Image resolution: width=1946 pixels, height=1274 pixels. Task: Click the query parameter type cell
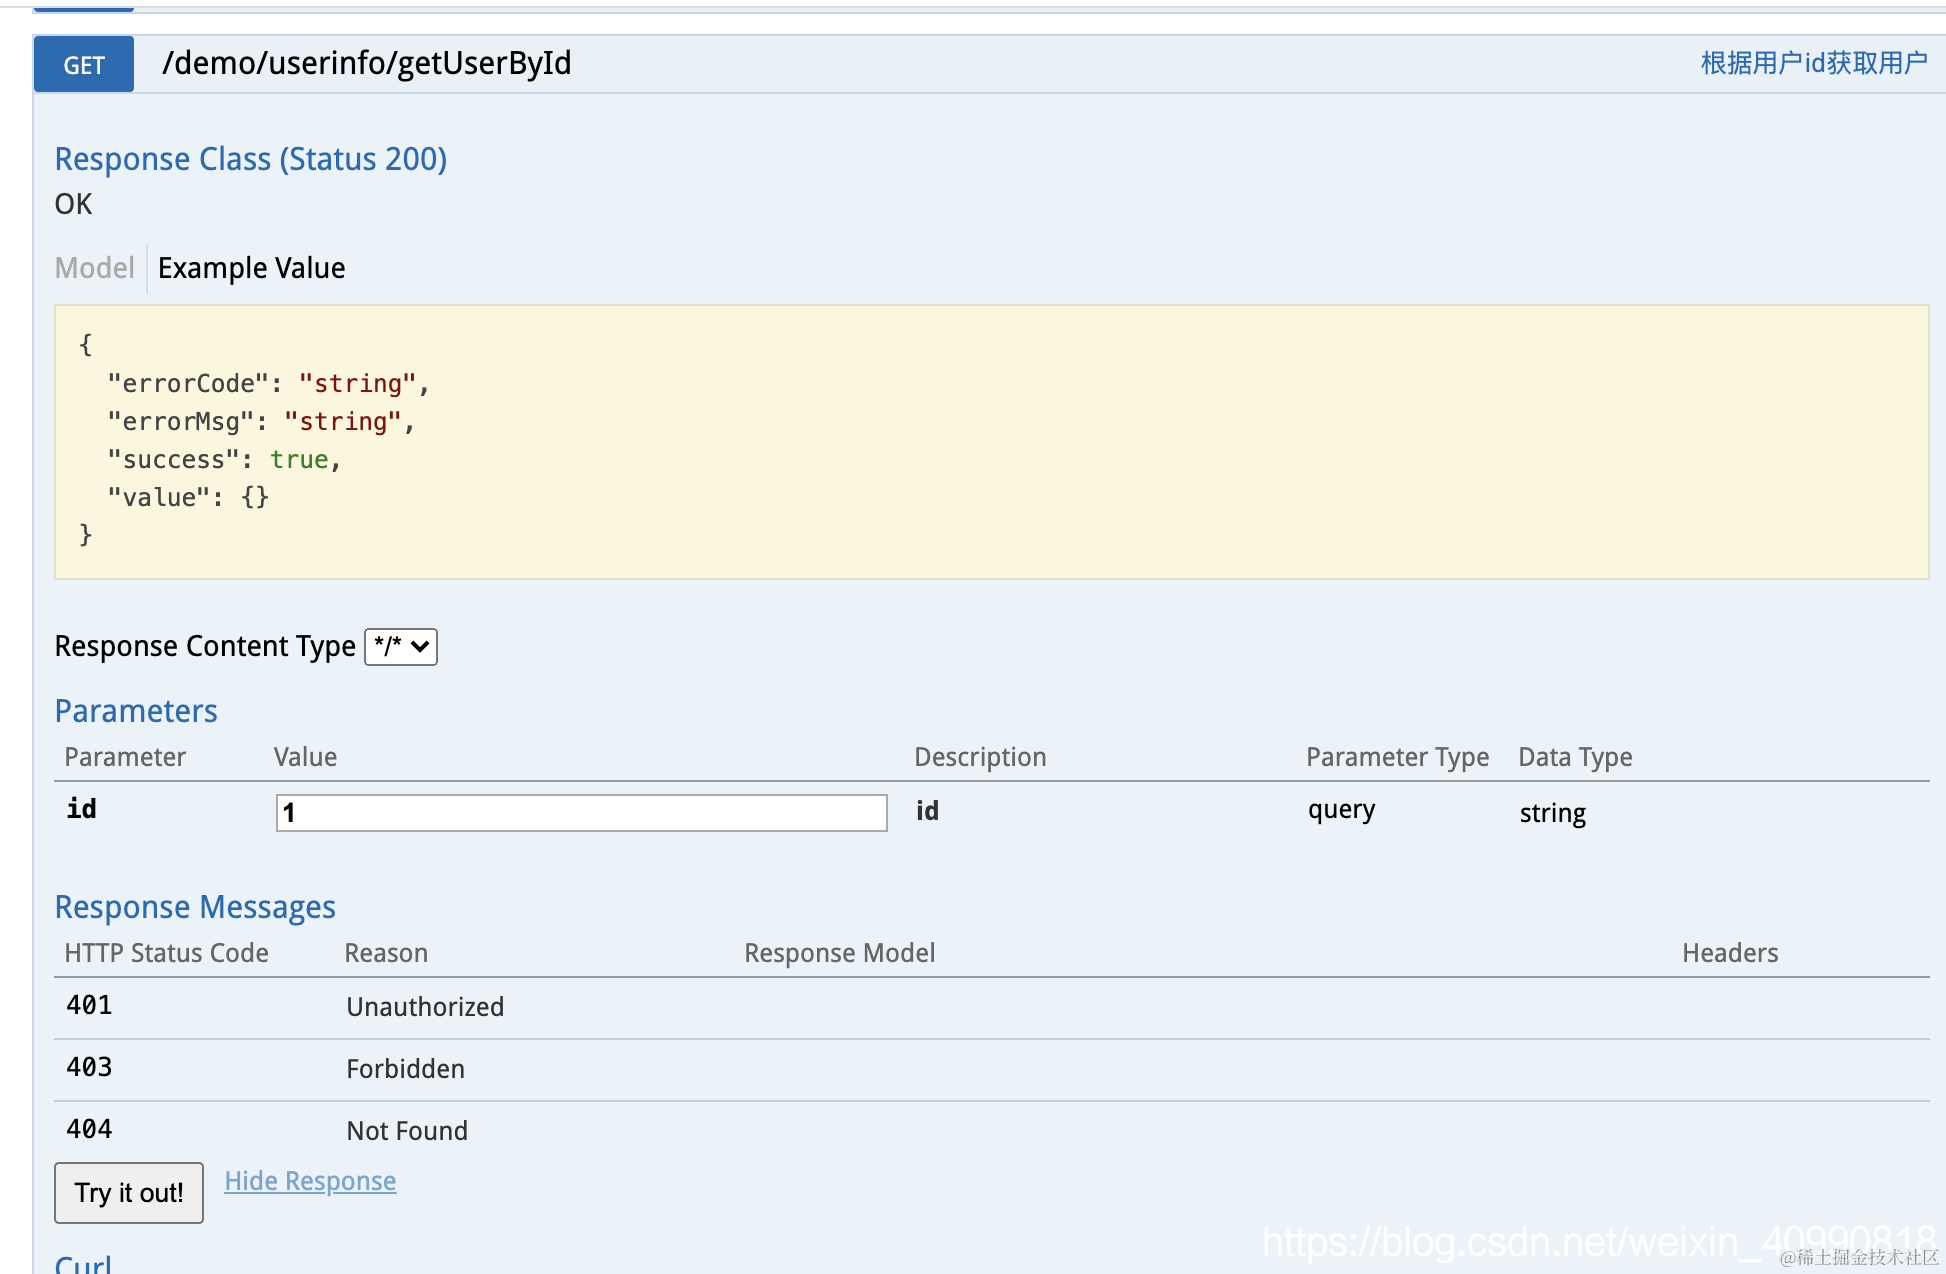coord(1341,809)
